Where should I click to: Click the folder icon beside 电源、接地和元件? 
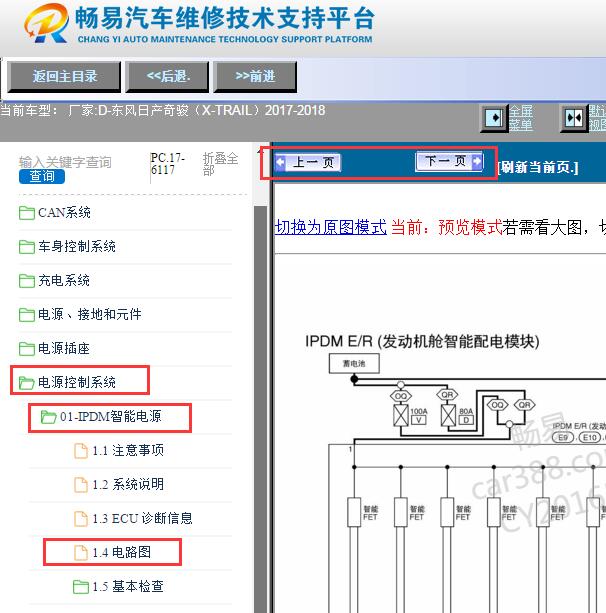[x=27, y=315]
